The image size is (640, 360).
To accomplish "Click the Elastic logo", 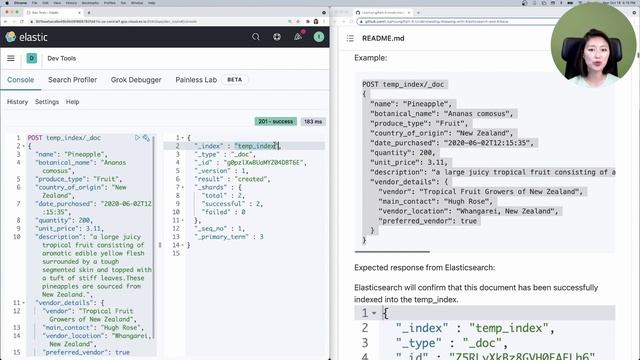I will pos(27,37).
